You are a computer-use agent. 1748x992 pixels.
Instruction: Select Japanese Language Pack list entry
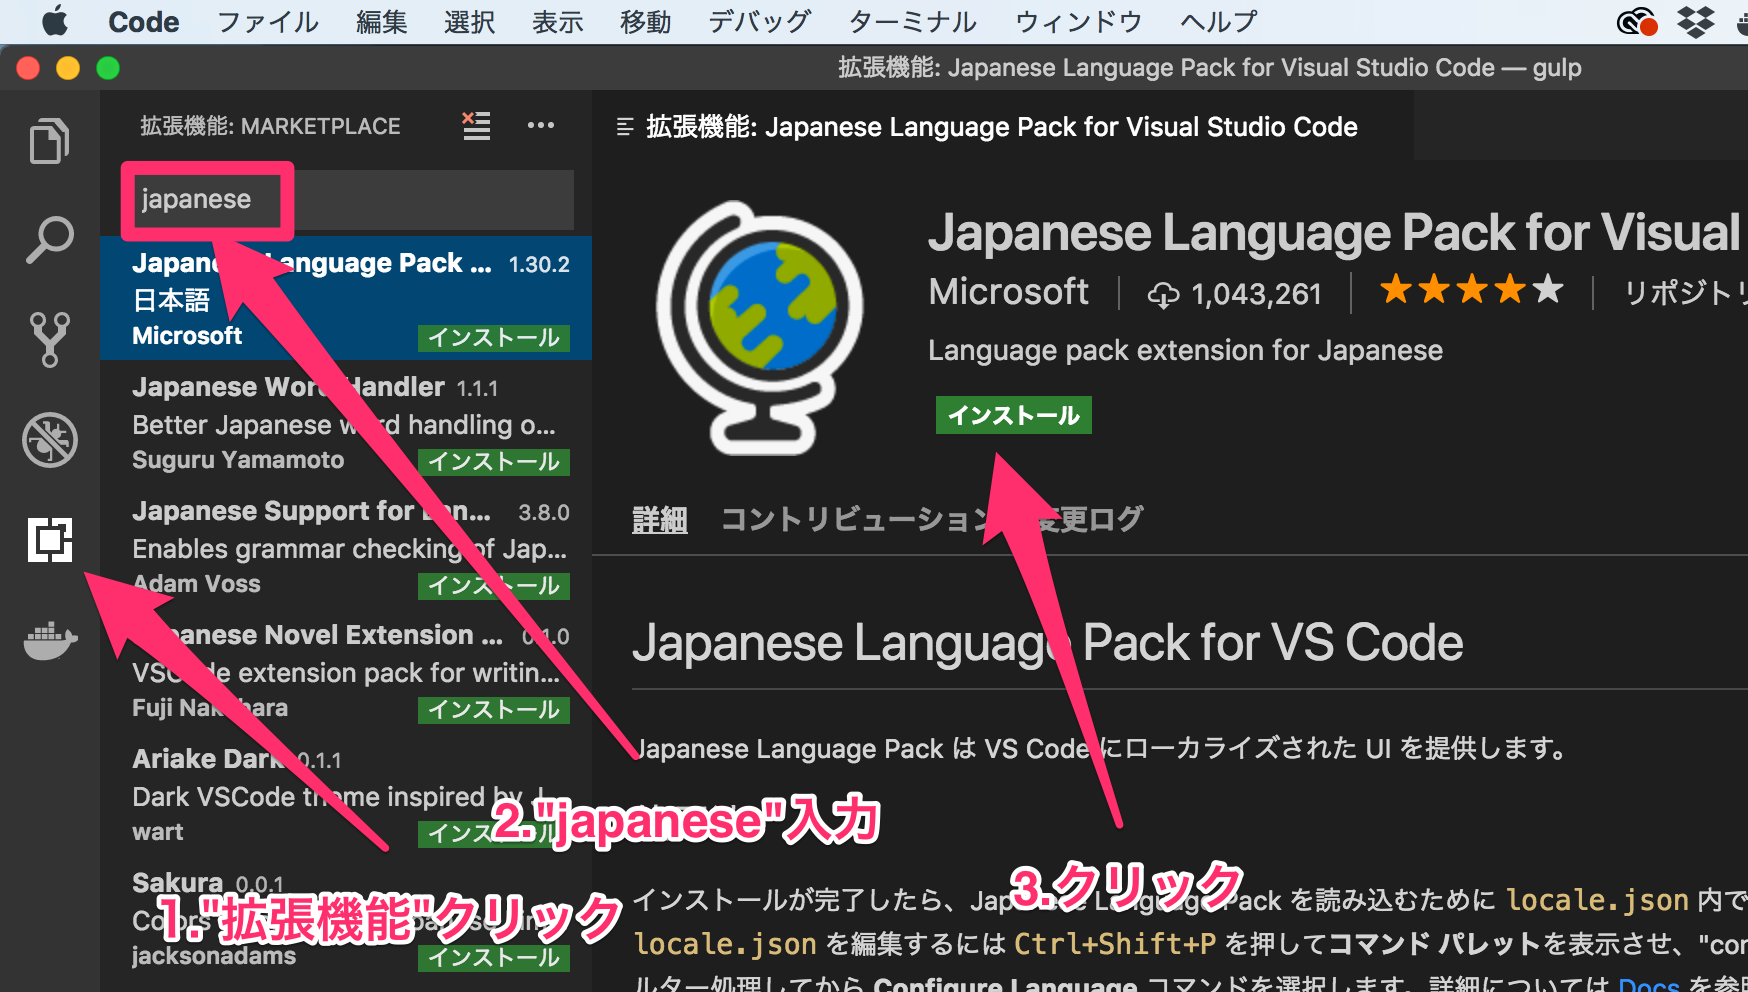[346, 298]
